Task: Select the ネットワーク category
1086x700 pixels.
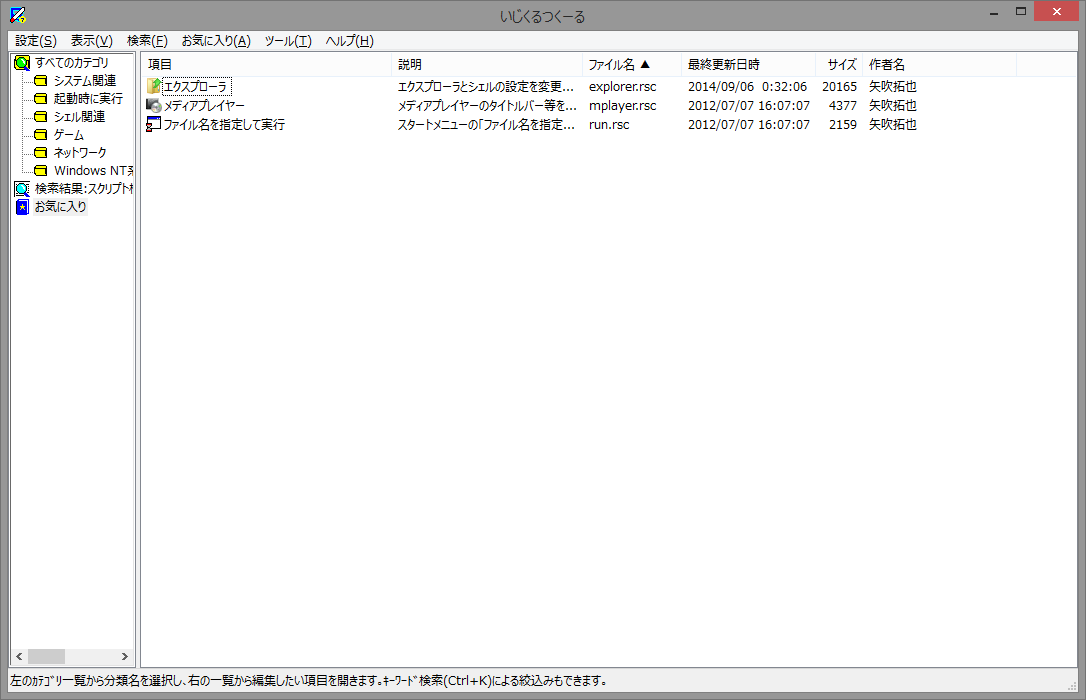Action: 80,153
